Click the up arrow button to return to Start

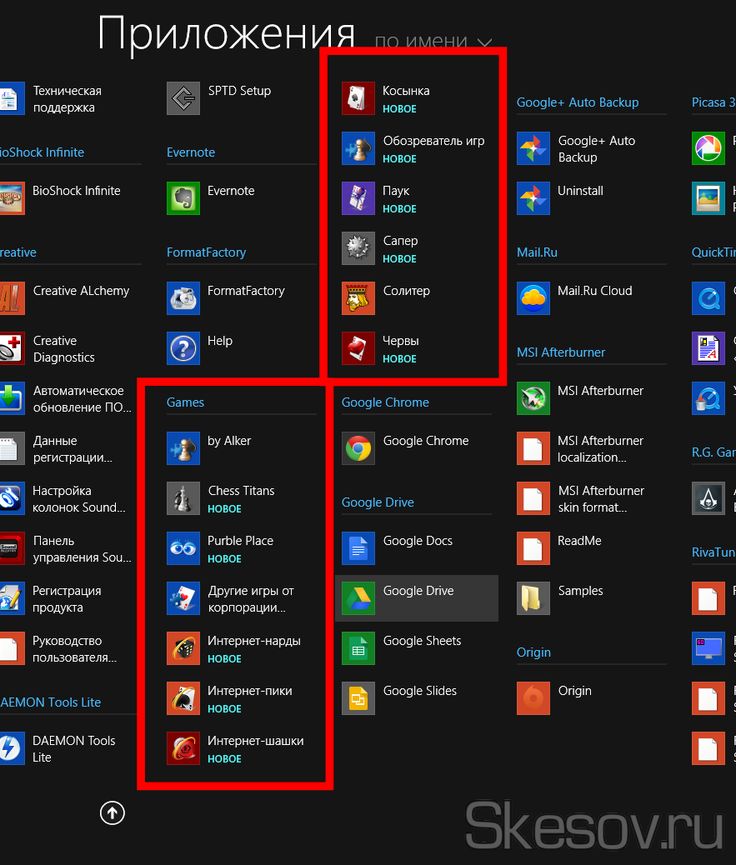coord(112,813)
